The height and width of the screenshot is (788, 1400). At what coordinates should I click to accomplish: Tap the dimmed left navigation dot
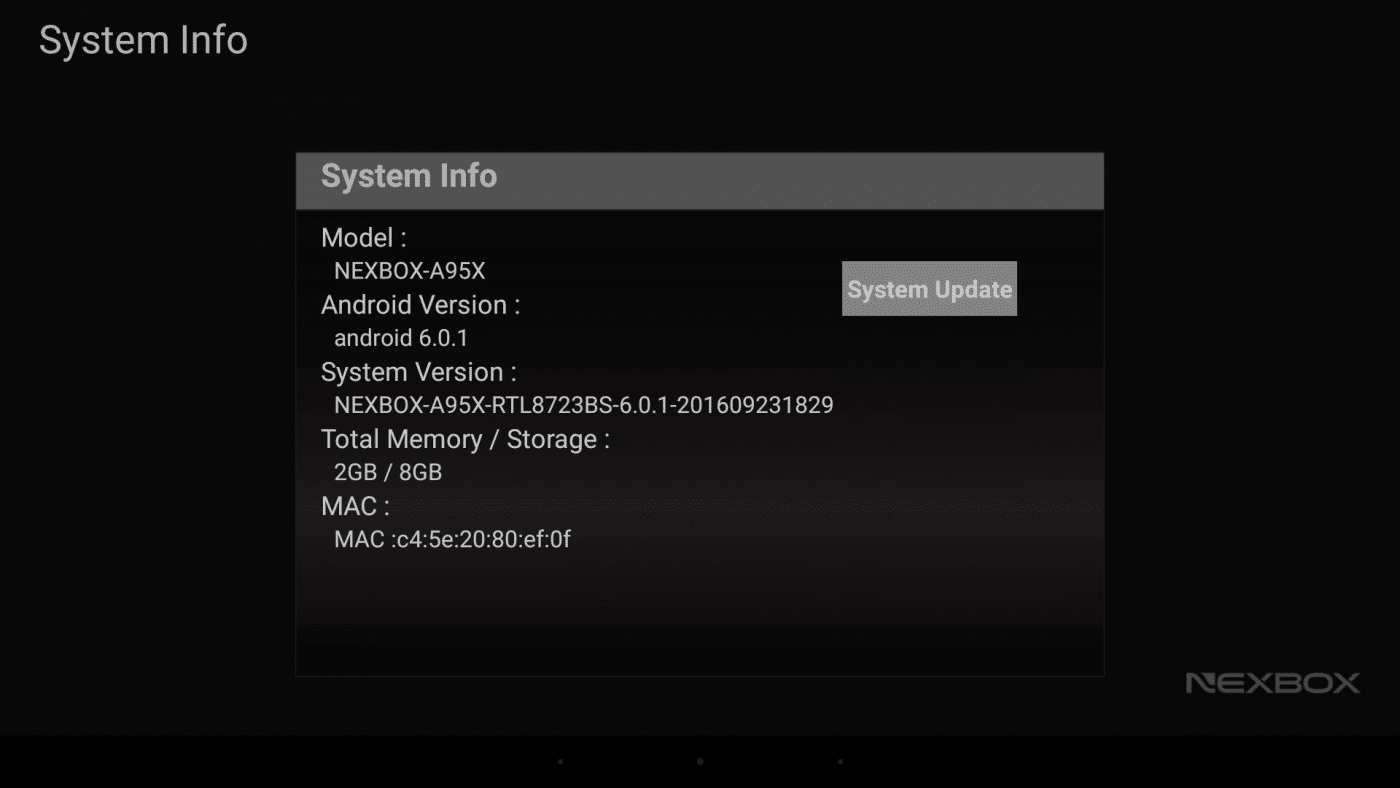click(560, 762)
